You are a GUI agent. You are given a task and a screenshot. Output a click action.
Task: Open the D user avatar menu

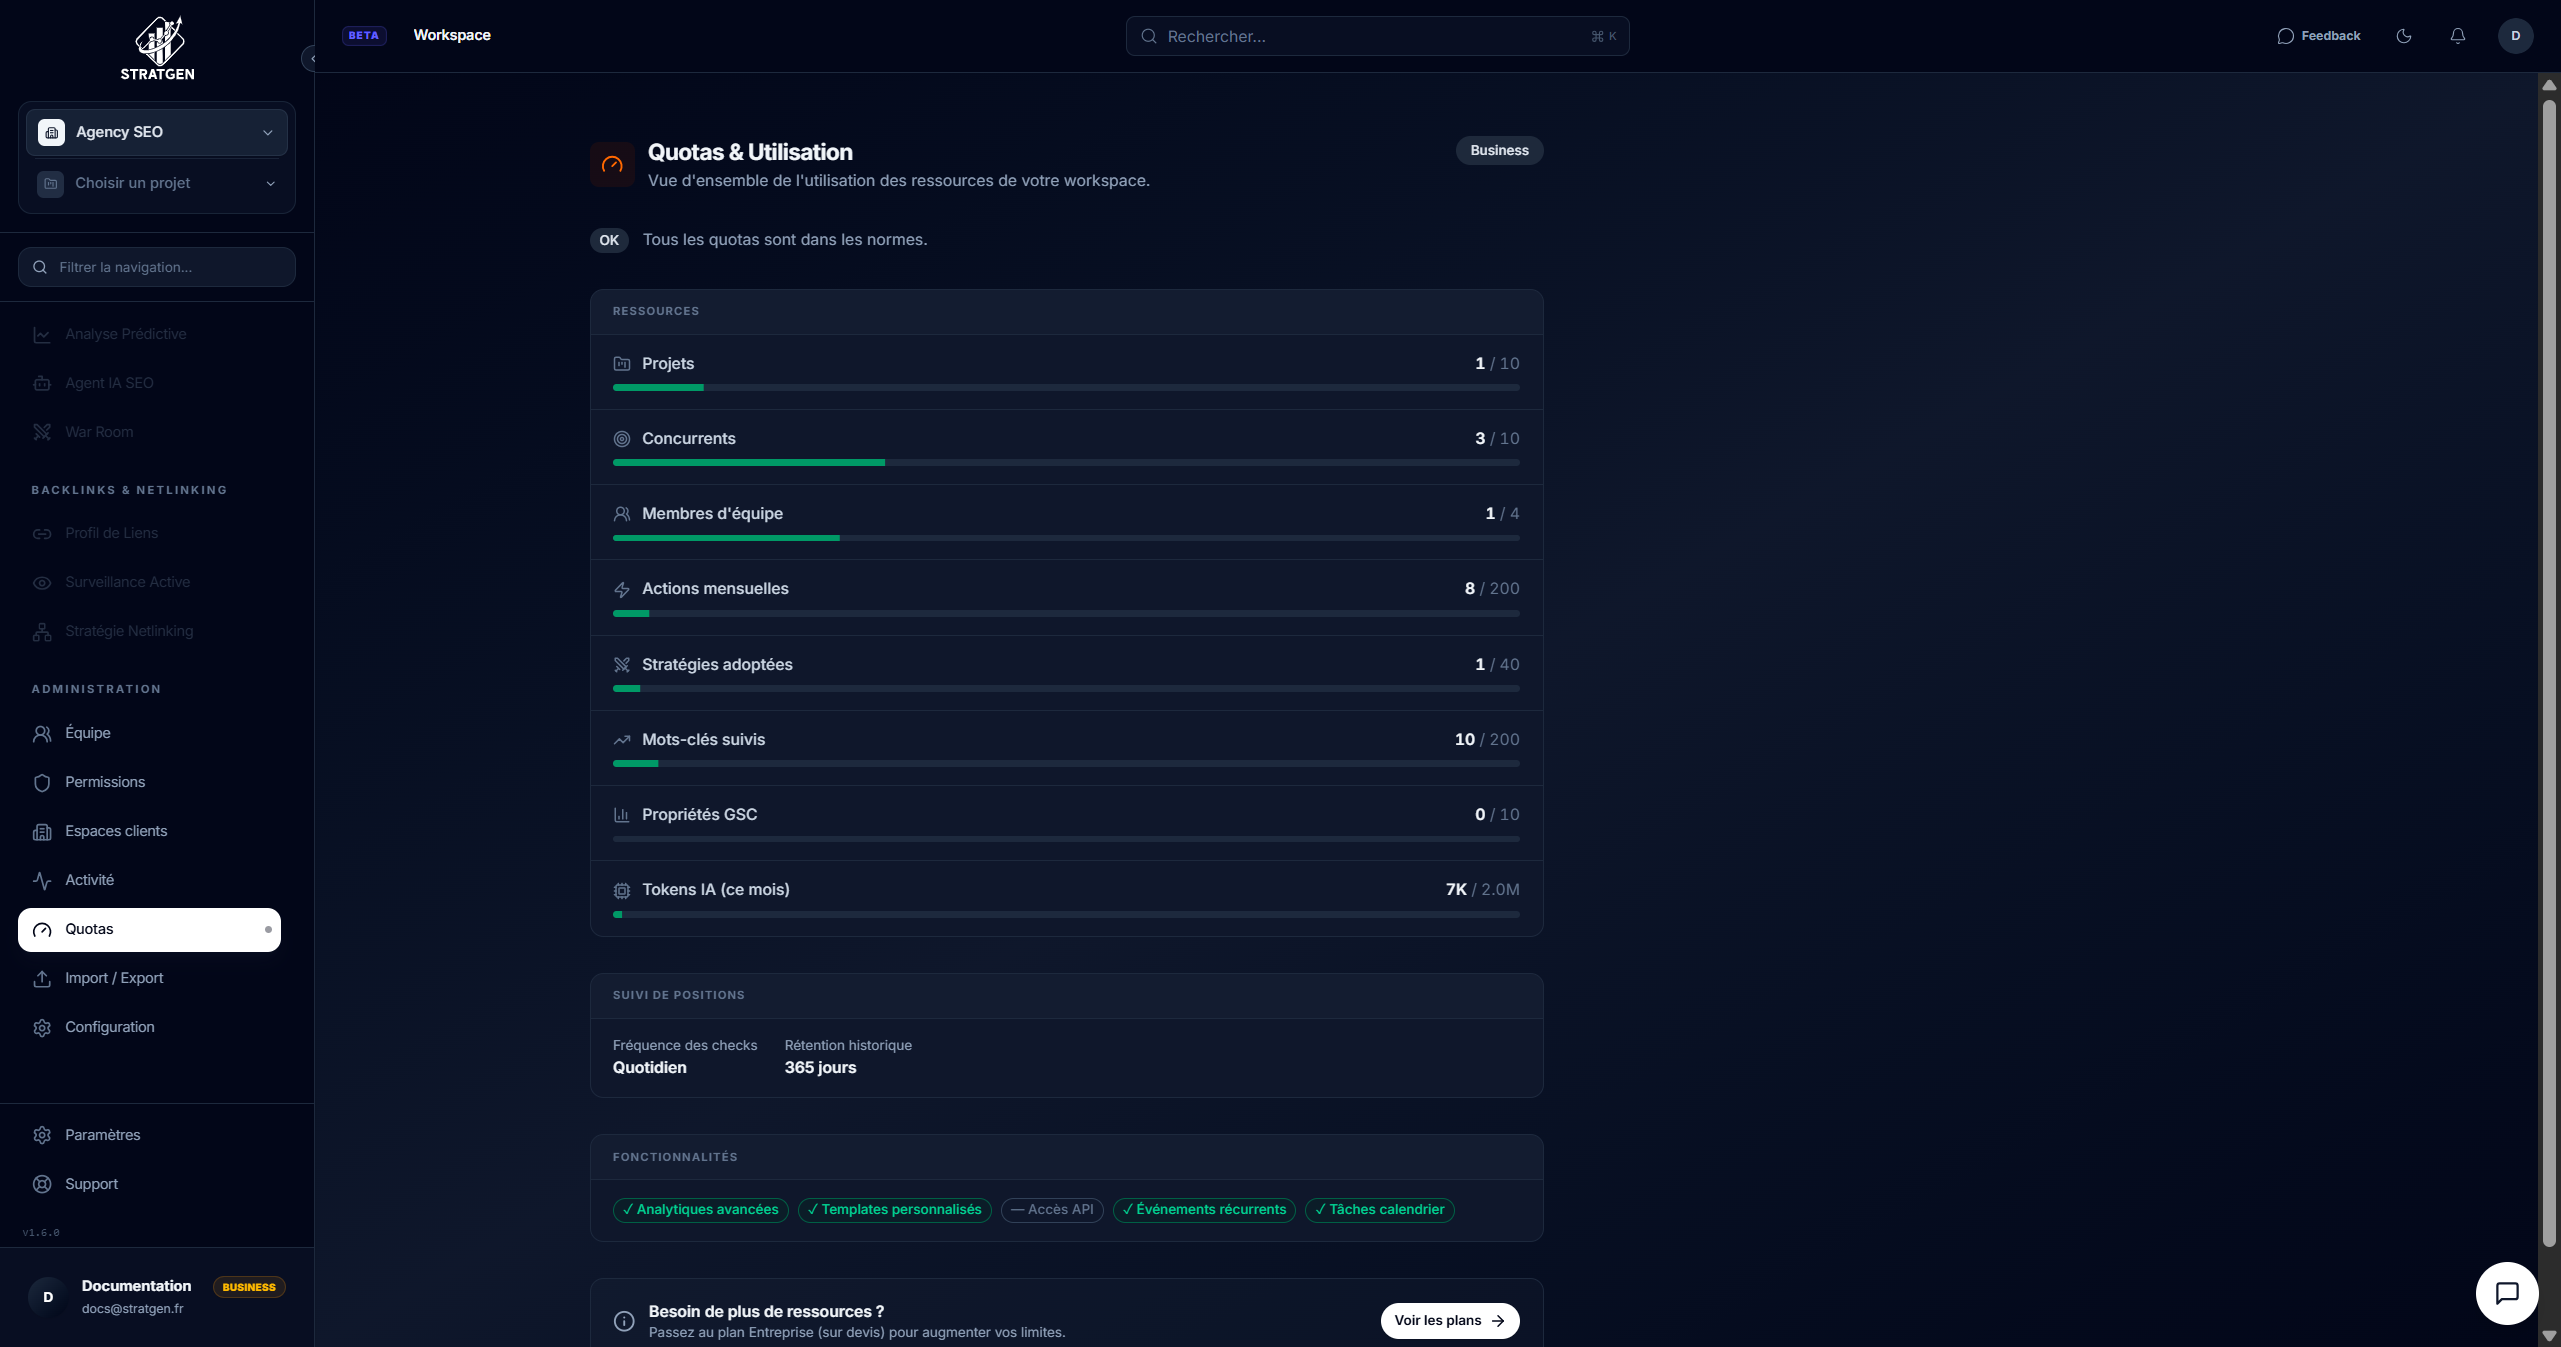click(2515, 36)
